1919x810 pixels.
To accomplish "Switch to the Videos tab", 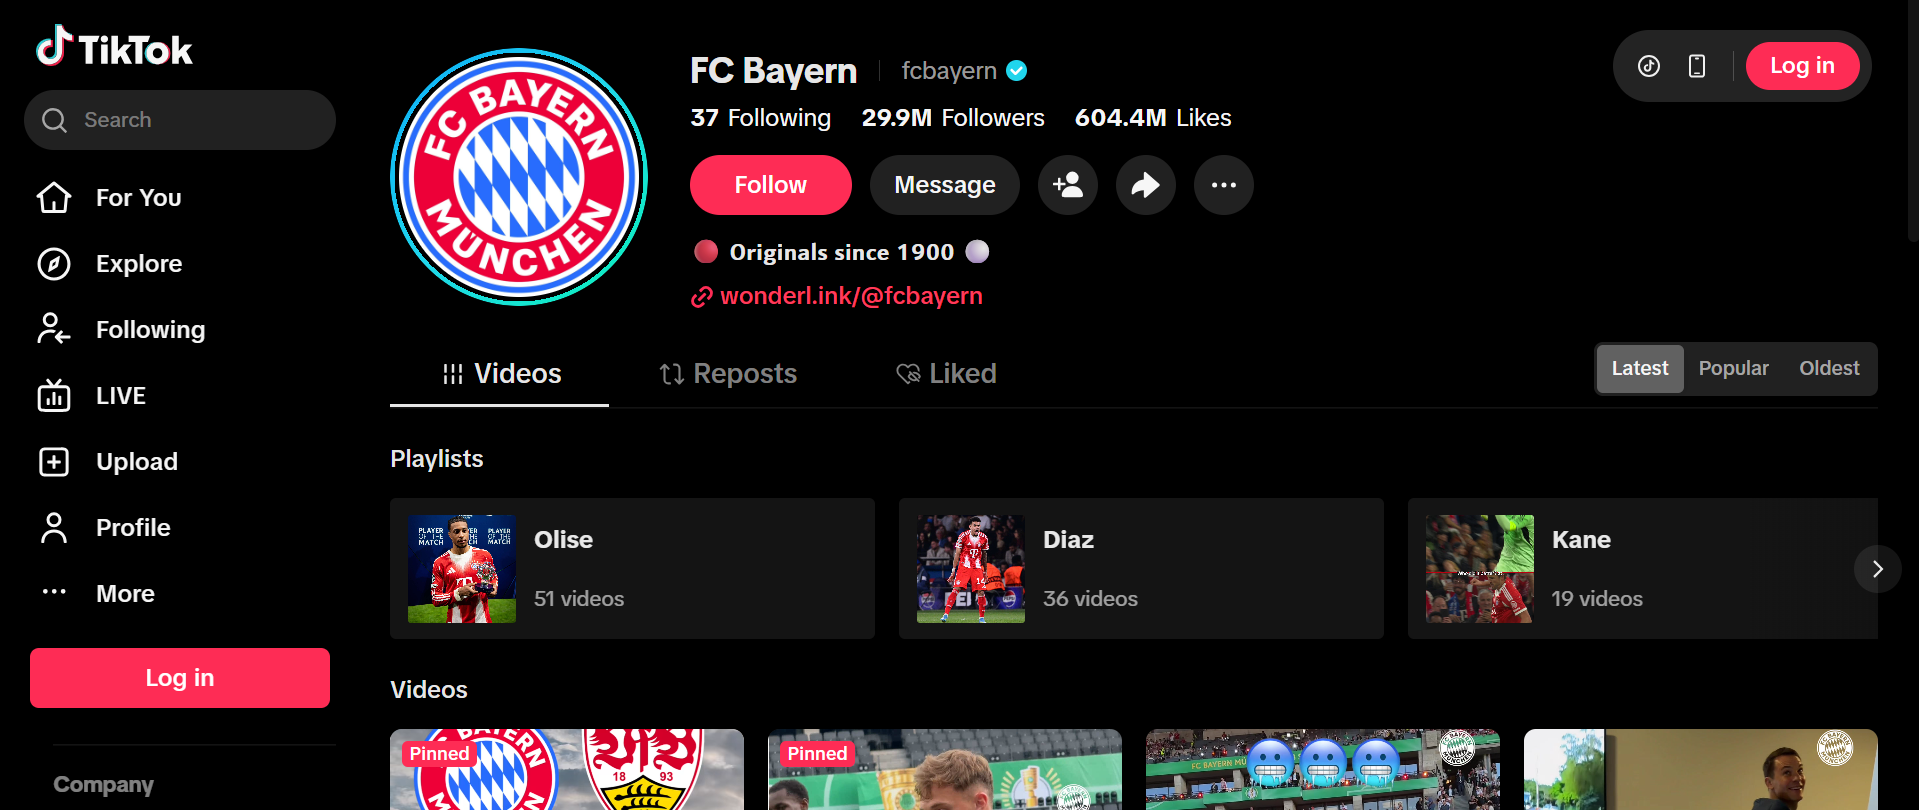I will tap(500, 374).
